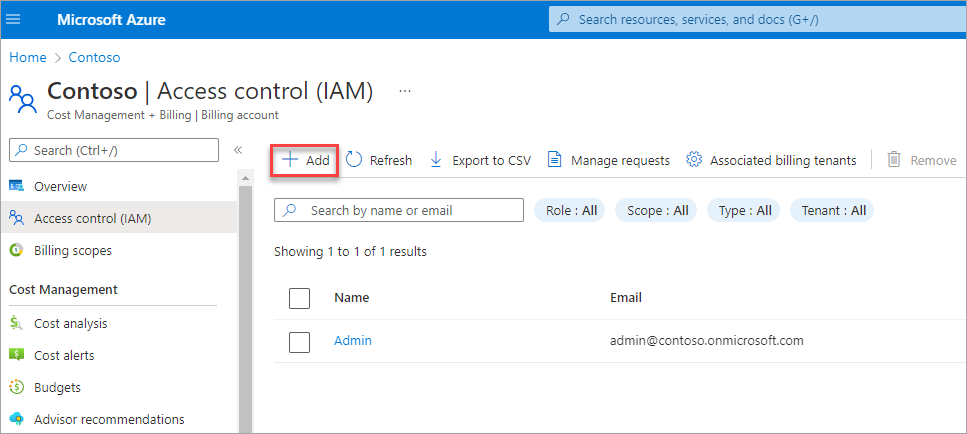Open the Tenant : All filter
Viewport: 967px width, 434px height.
click(833, 210)
